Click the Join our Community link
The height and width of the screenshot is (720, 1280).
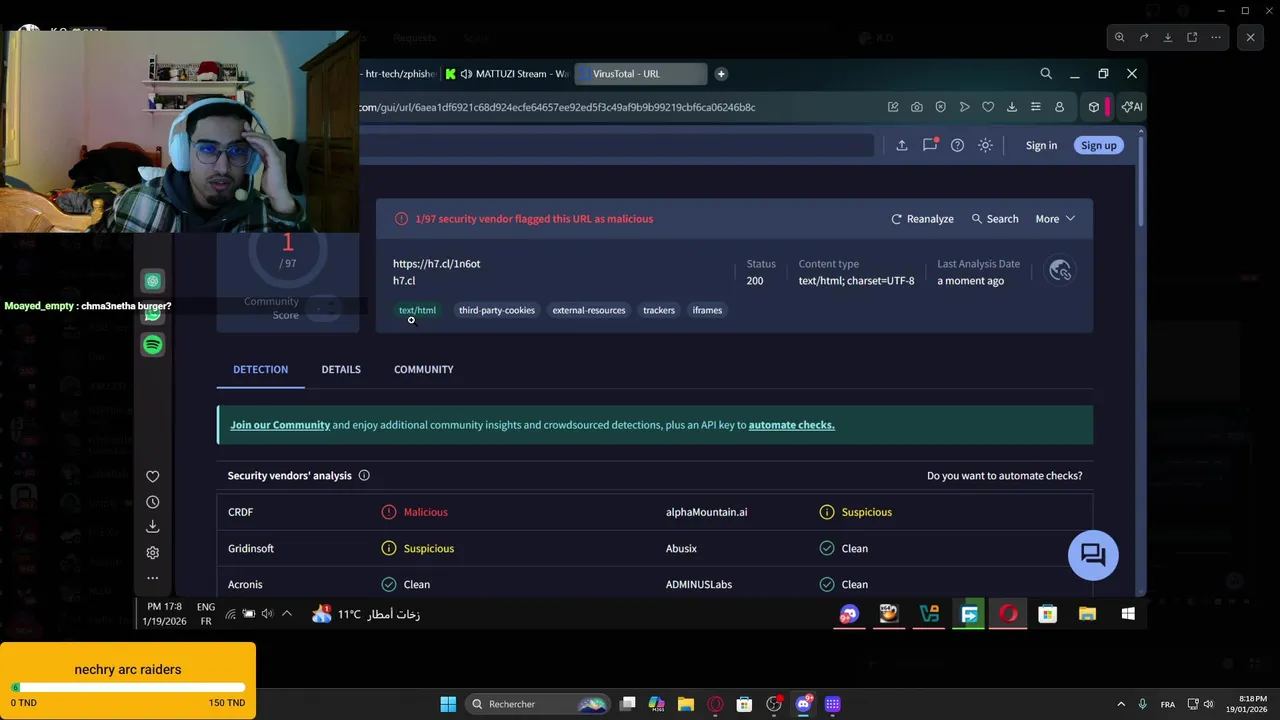tap(280, 425)
